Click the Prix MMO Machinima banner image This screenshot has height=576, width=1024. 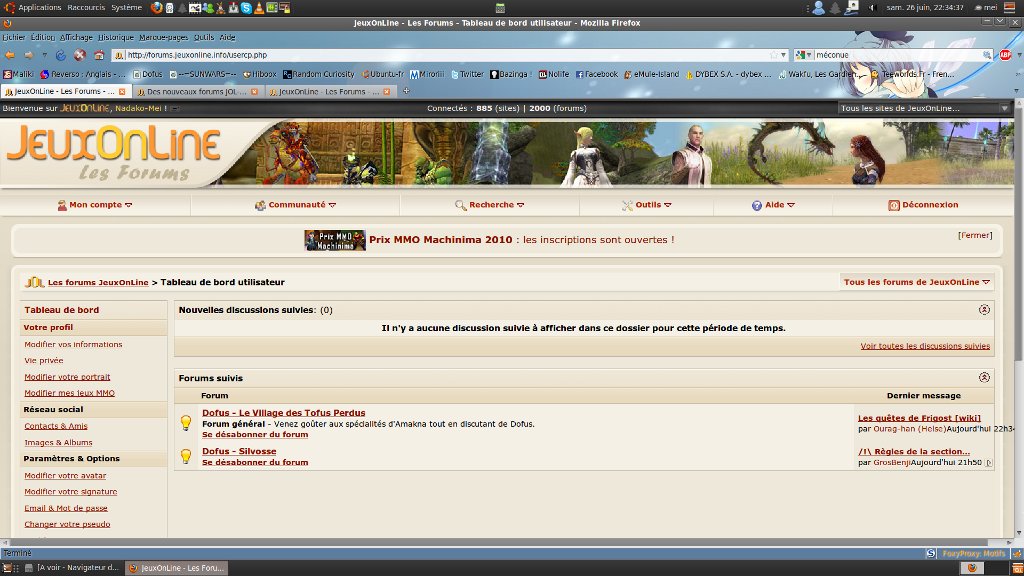point(334,240)
